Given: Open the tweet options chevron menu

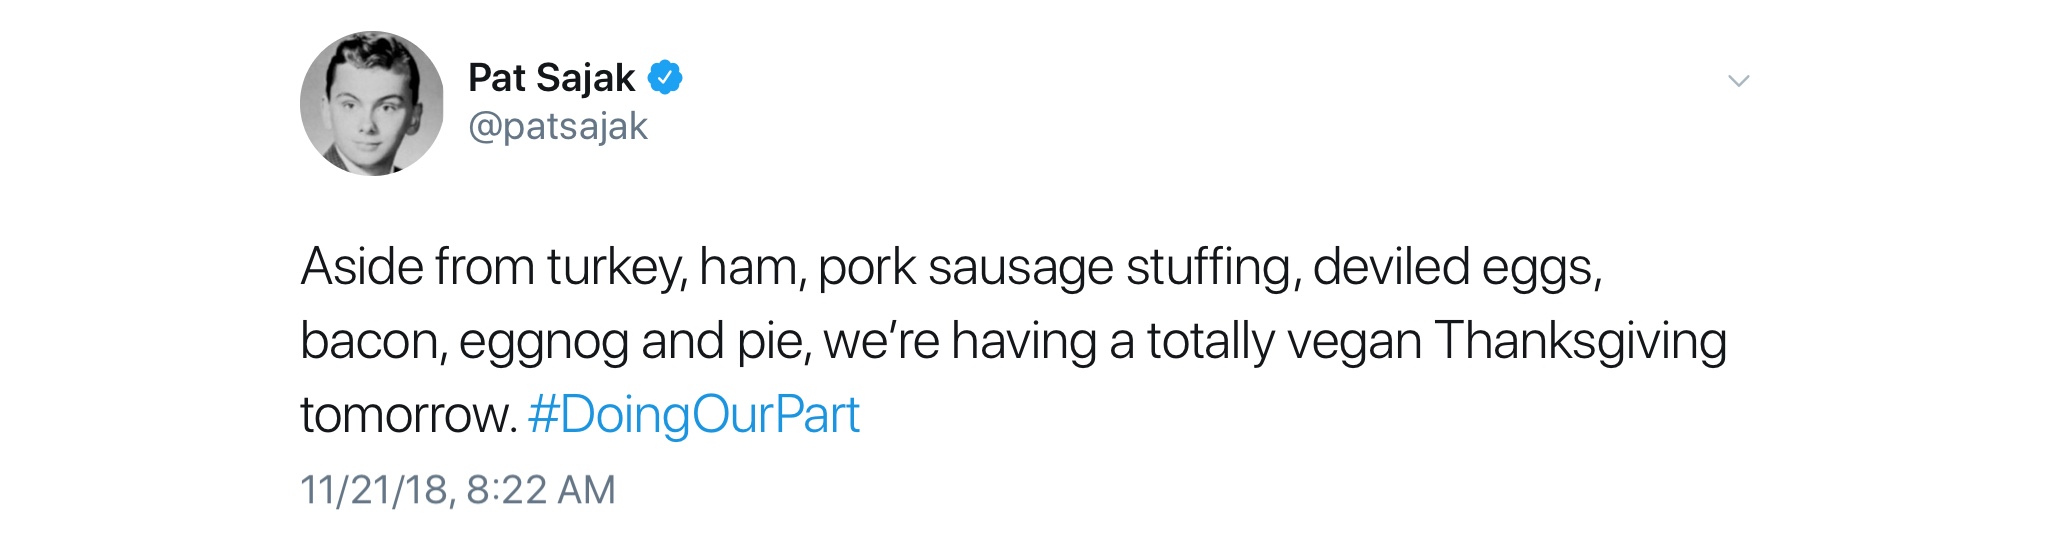Looking at the screenshot, I should (x=1739, y=81).
